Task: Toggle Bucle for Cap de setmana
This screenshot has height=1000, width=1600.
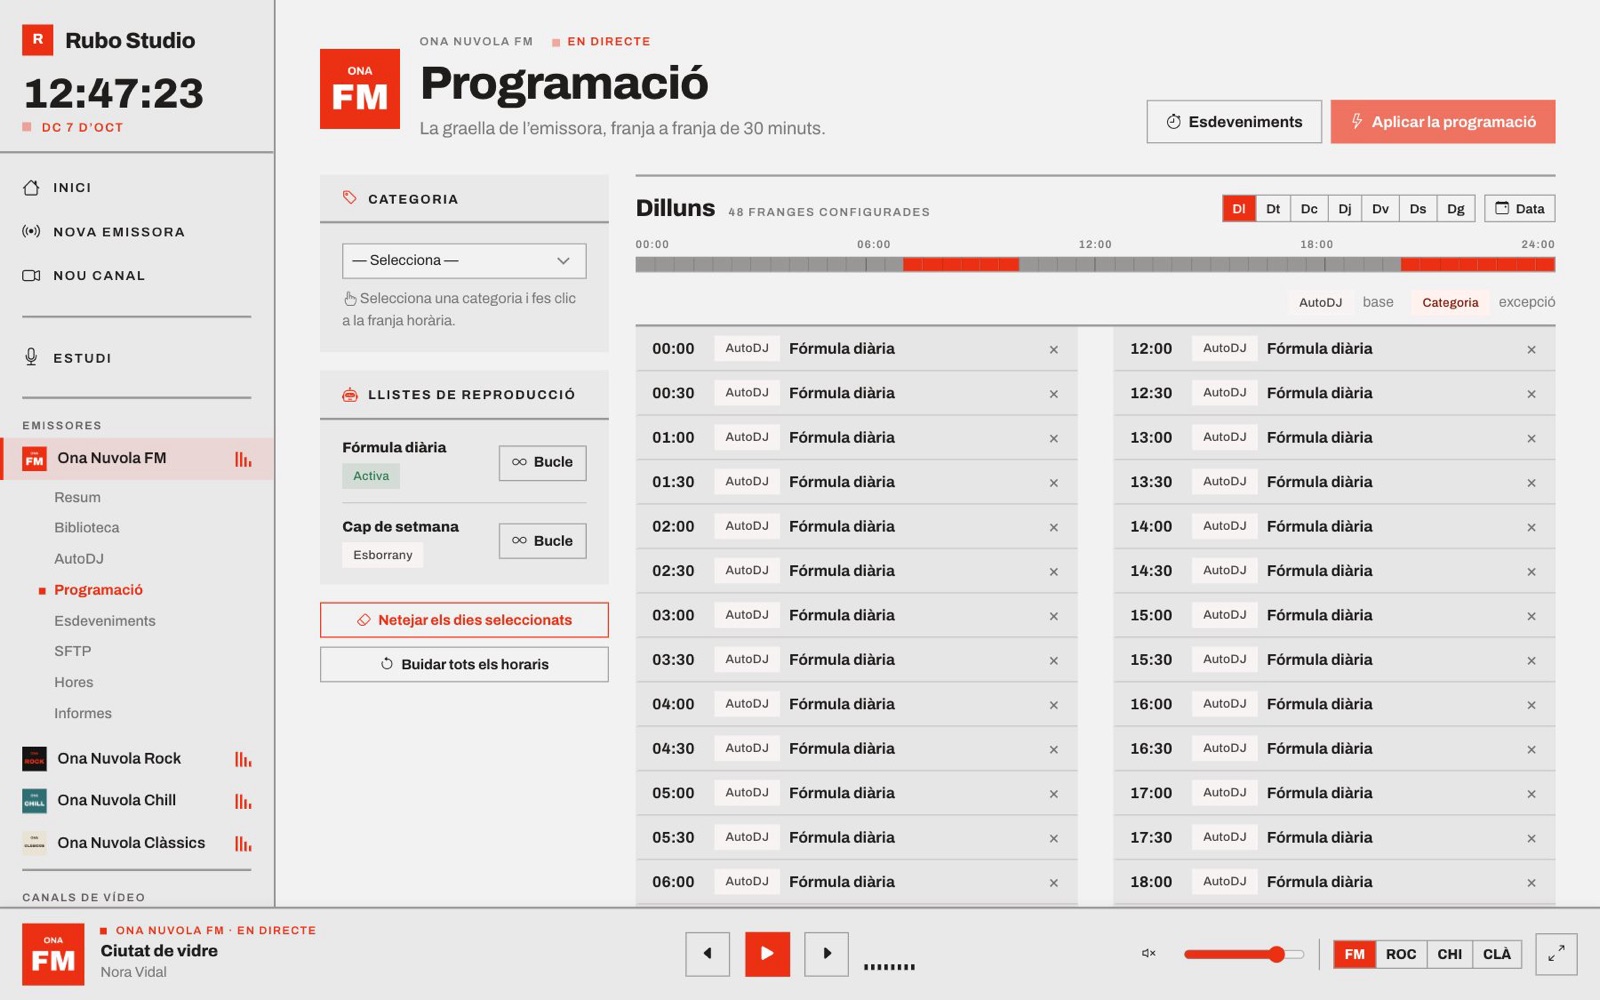Action: point(543,541)
